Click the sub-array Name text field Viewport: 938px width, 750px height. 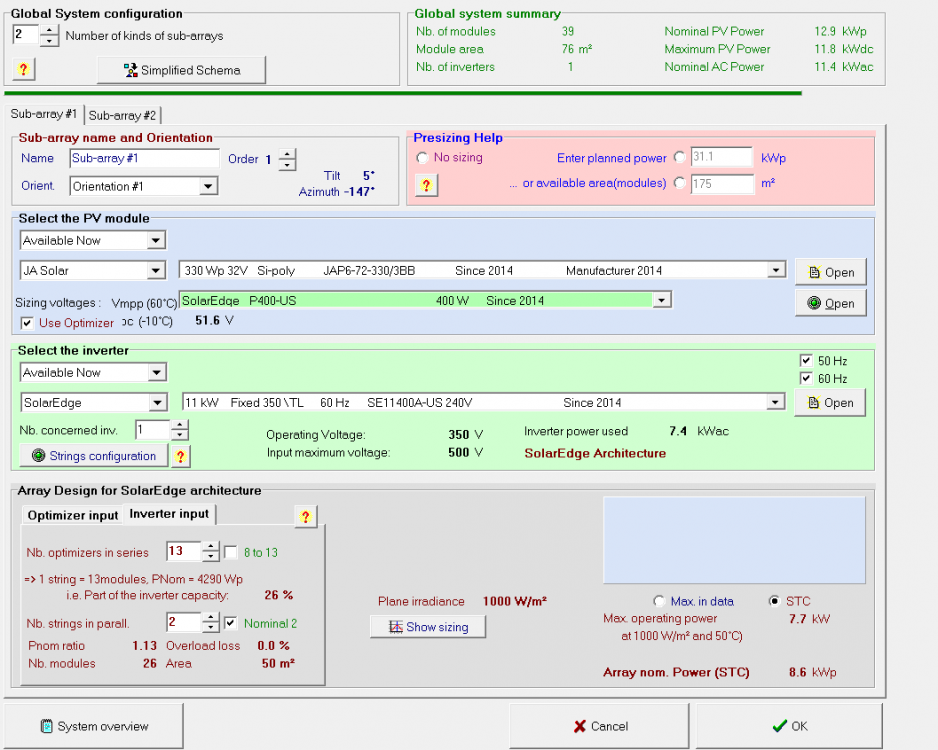tap(144, 158)
